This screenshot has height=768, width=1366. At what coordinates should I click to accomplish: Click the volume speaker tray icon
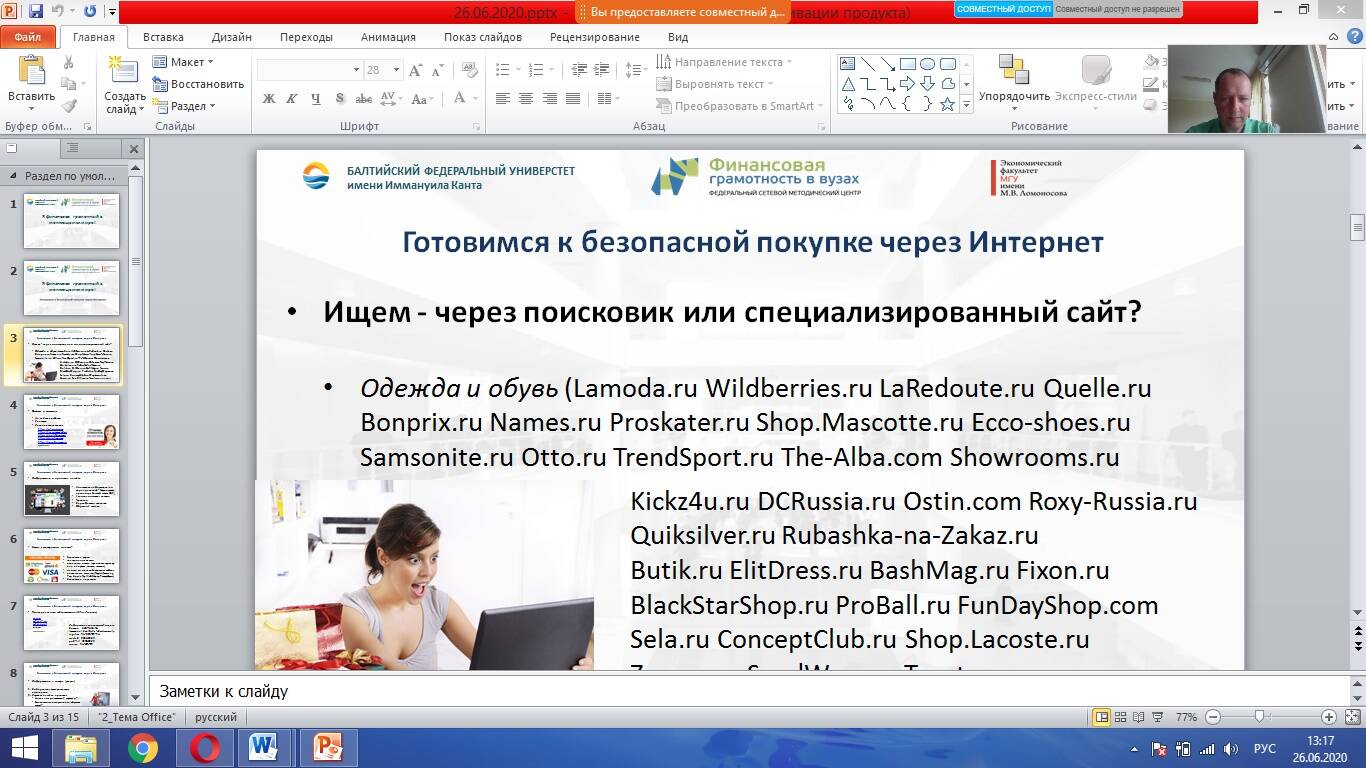click(1230, 749)
